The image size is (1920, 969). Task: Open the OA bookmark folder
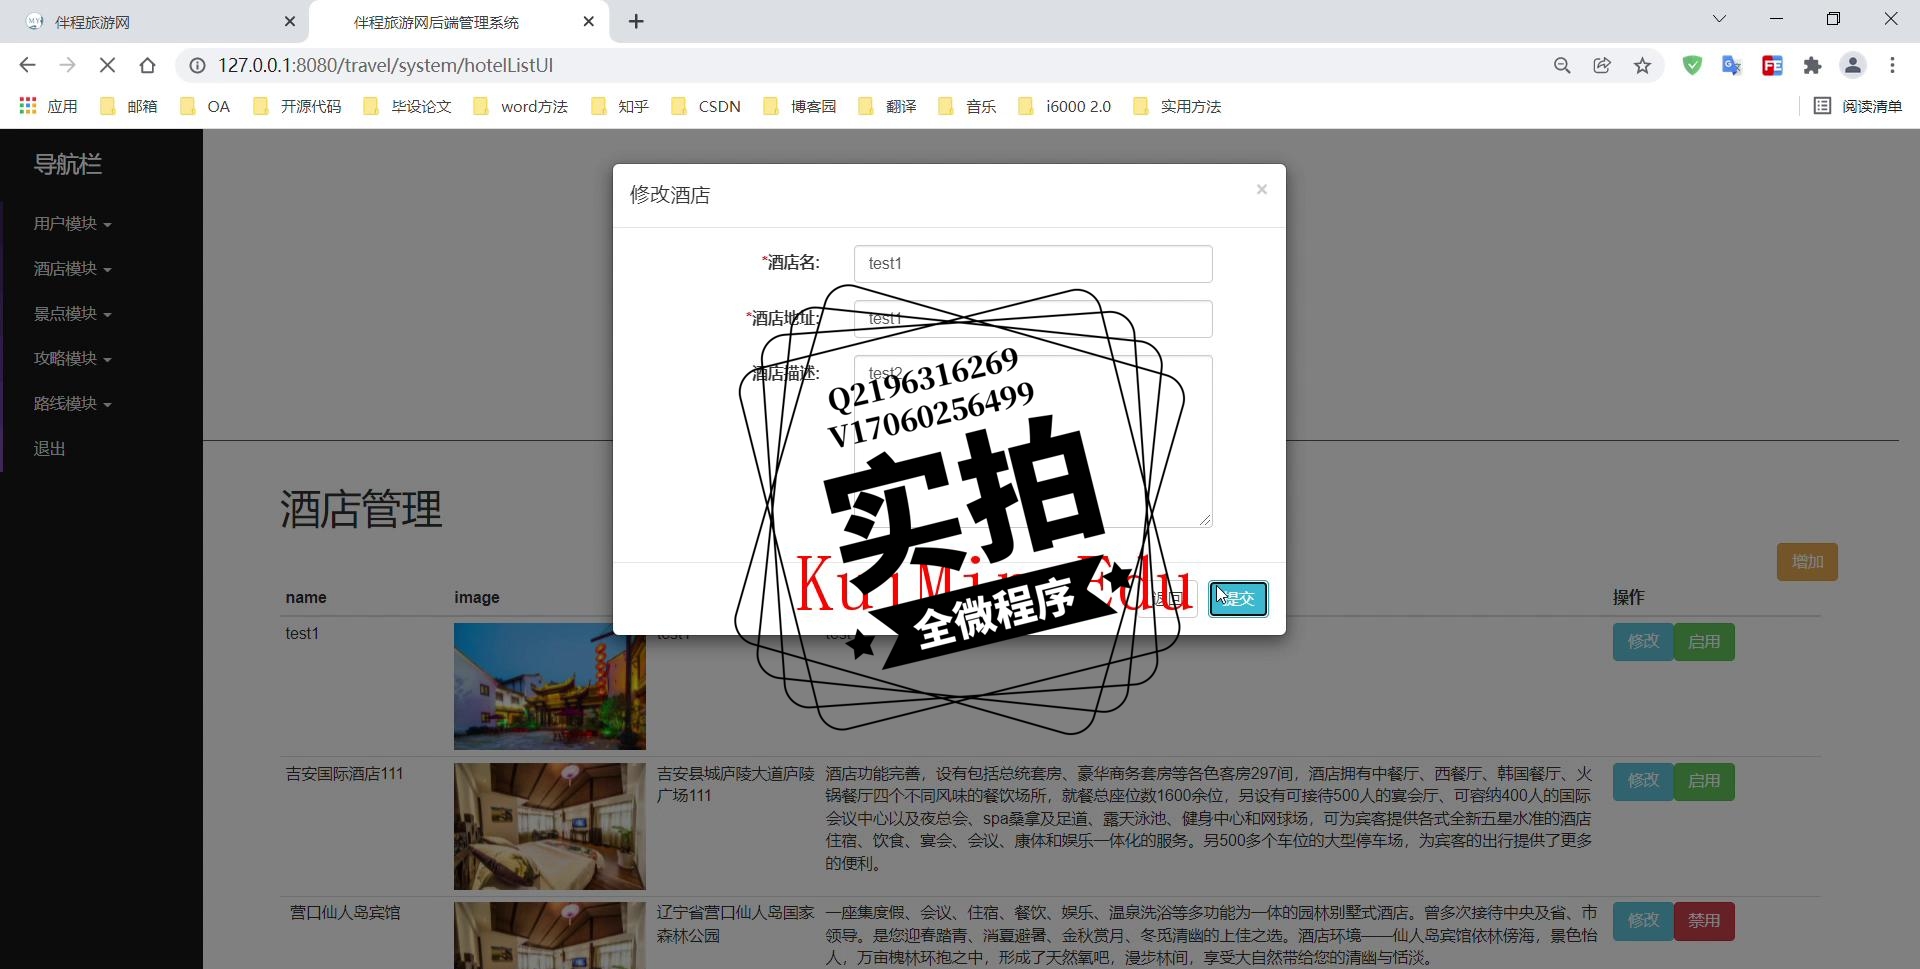pyautogui.click(x=205, y=106)
